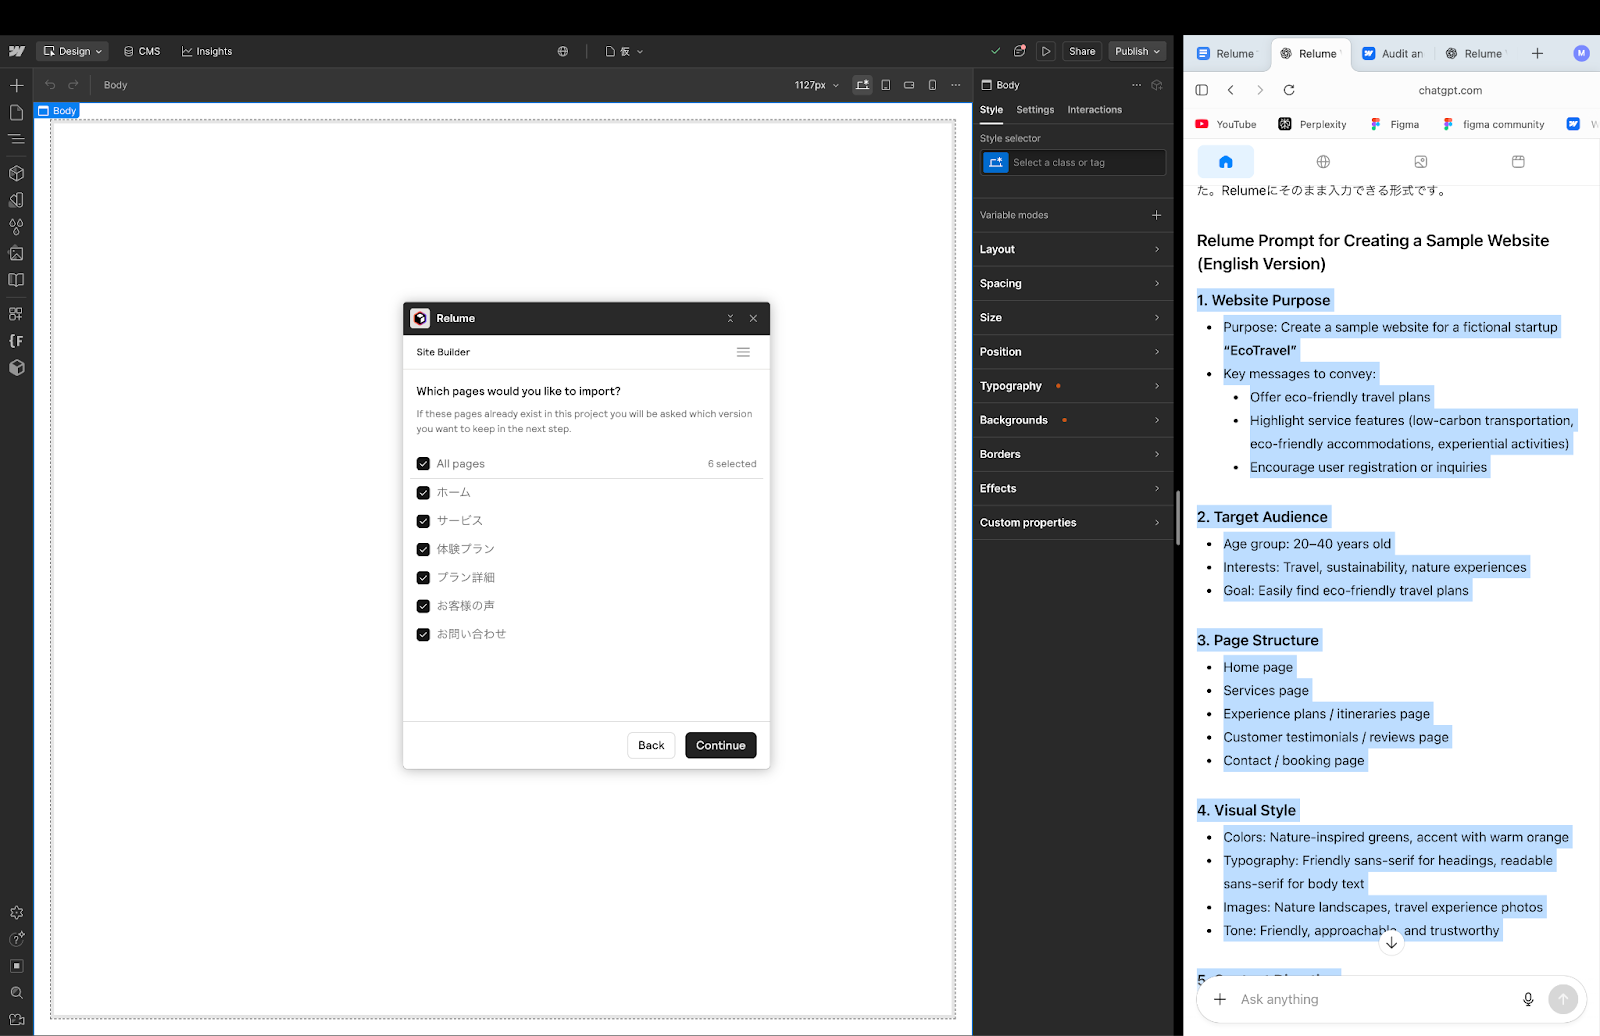The width and height of the screenshot is (1600, 1036).
Task: Click Continue in Relume dialog
Action: click(720, 745)
